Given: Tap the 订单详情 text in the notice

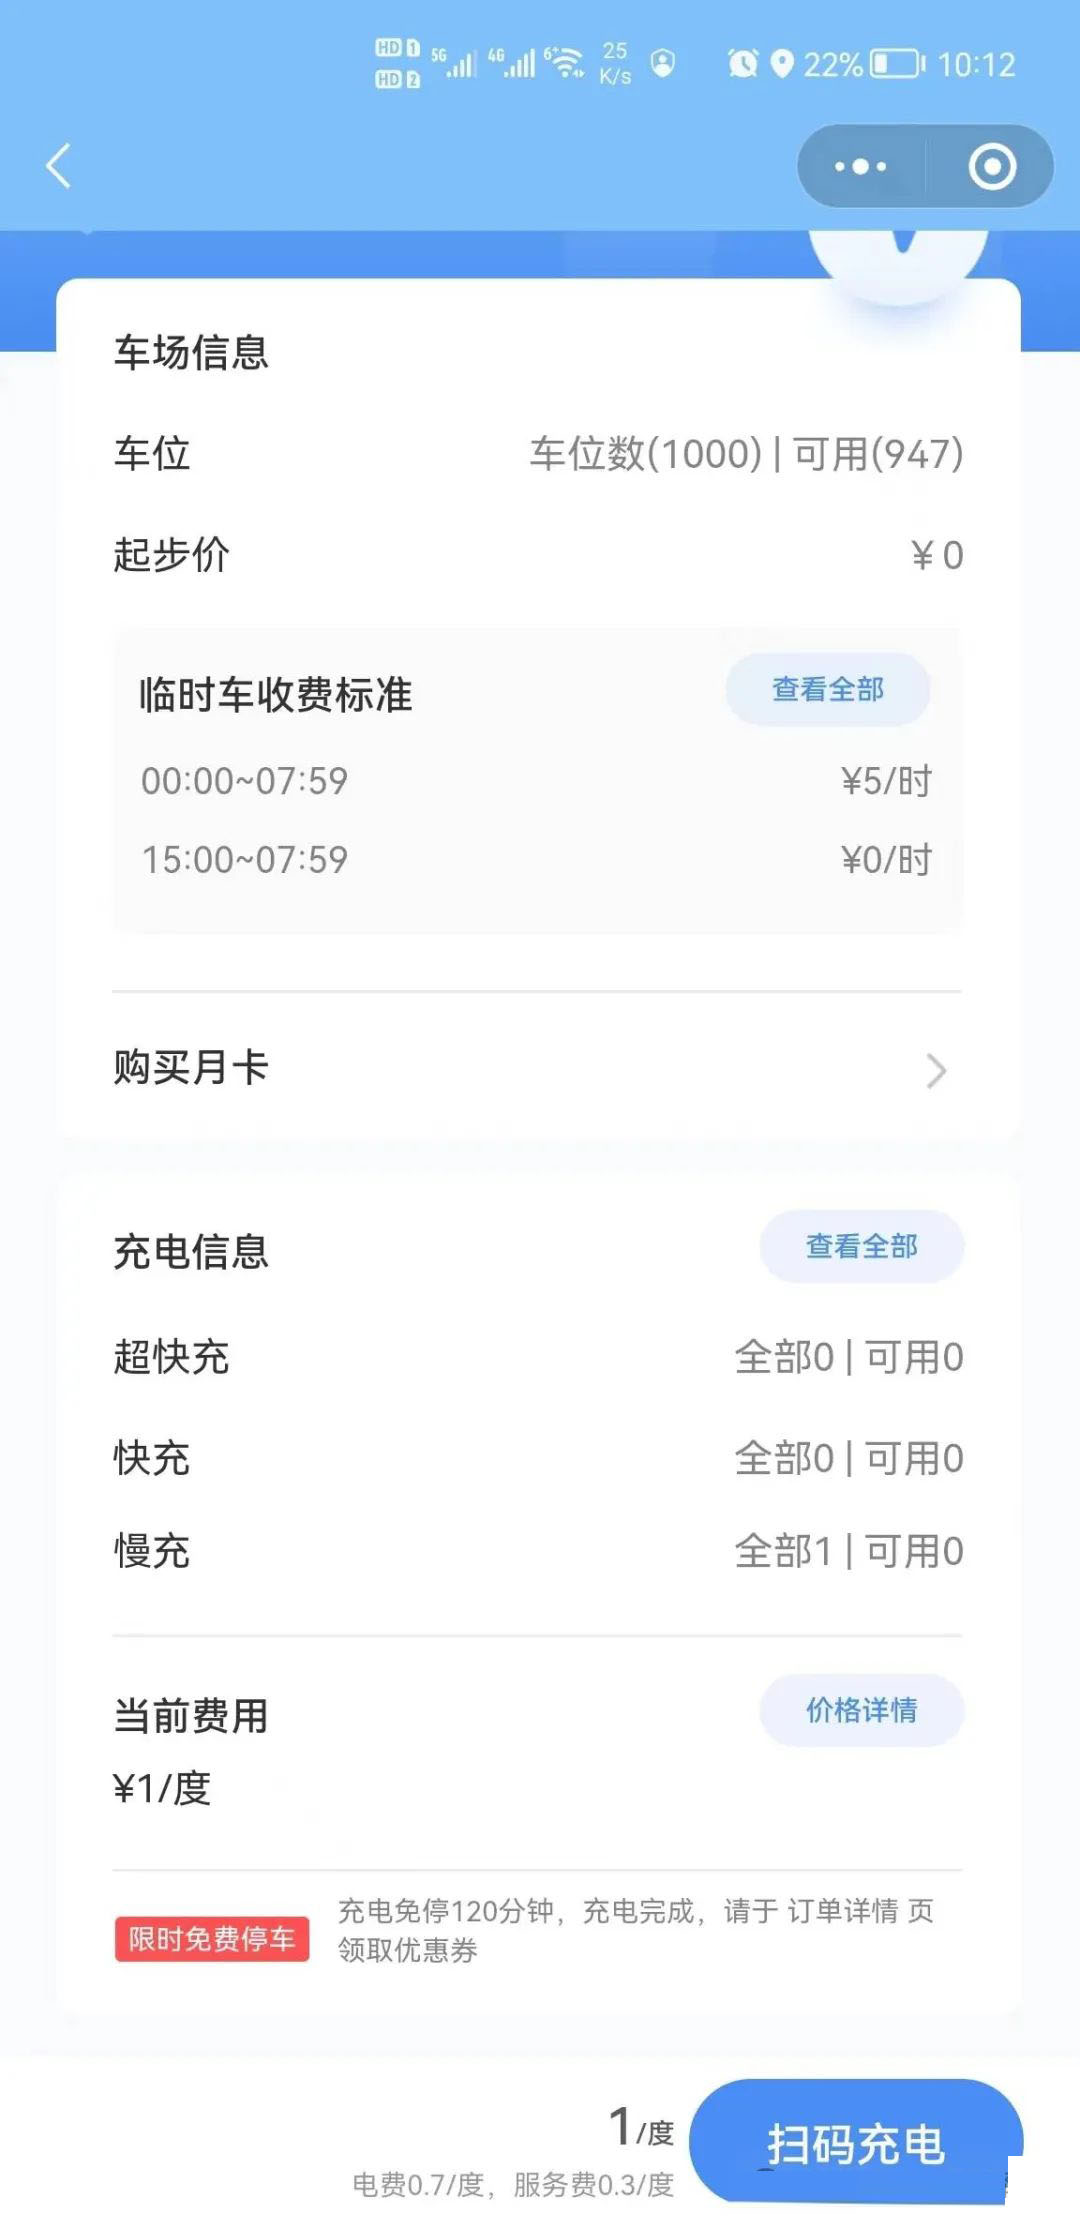Looking at the screenshot, I should pyautogui.click(x=843, y=1912).
